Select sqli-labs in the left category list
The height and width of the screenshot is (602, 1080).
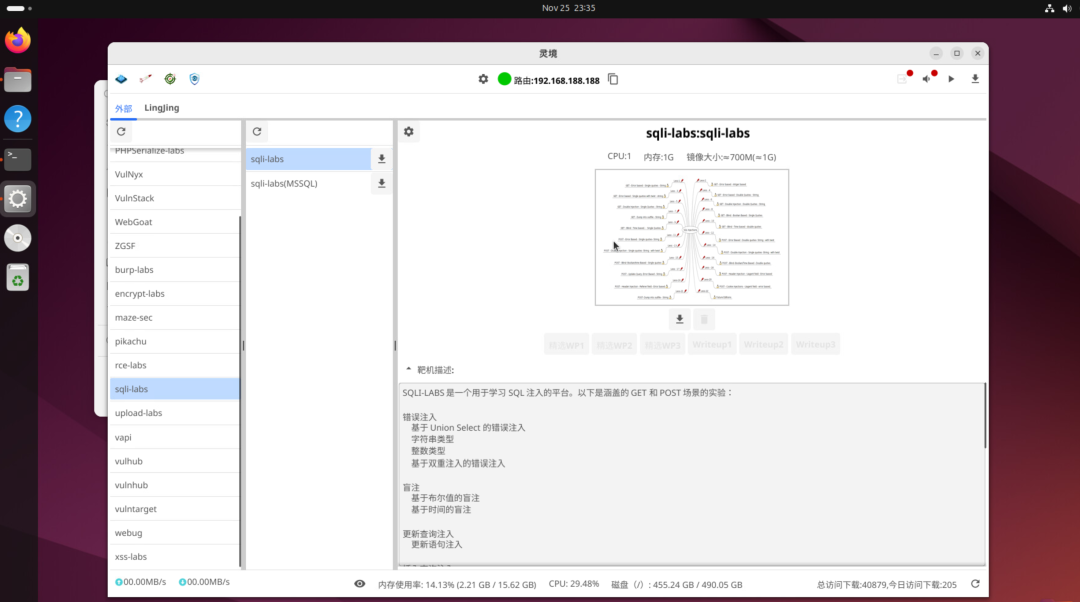(175, 389)
